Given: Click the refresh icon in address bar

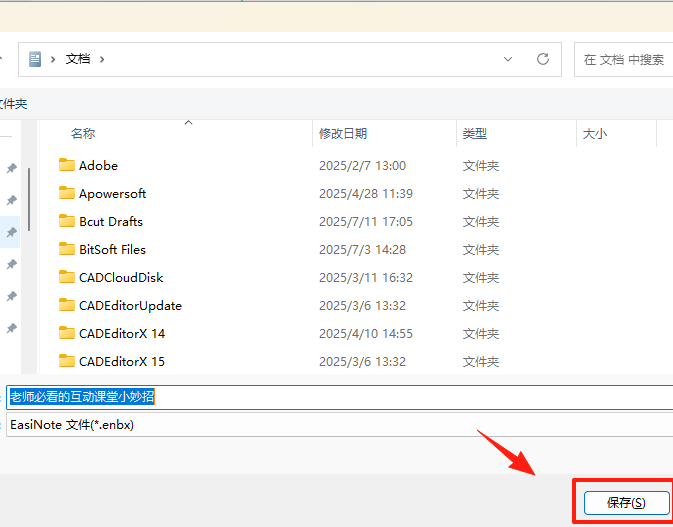Looking at the screenshot, I should pos(543,59).
